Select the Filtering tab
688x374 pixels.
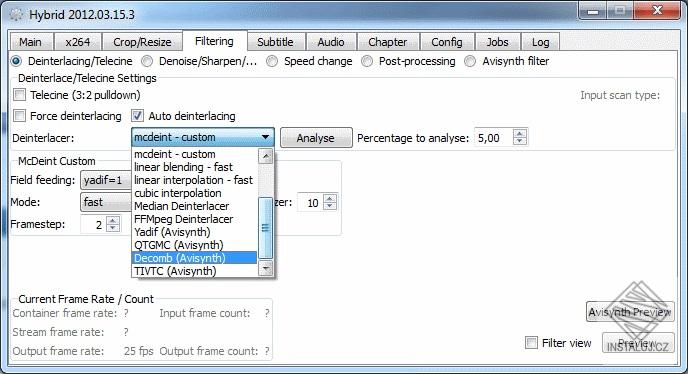pos(215,41)
